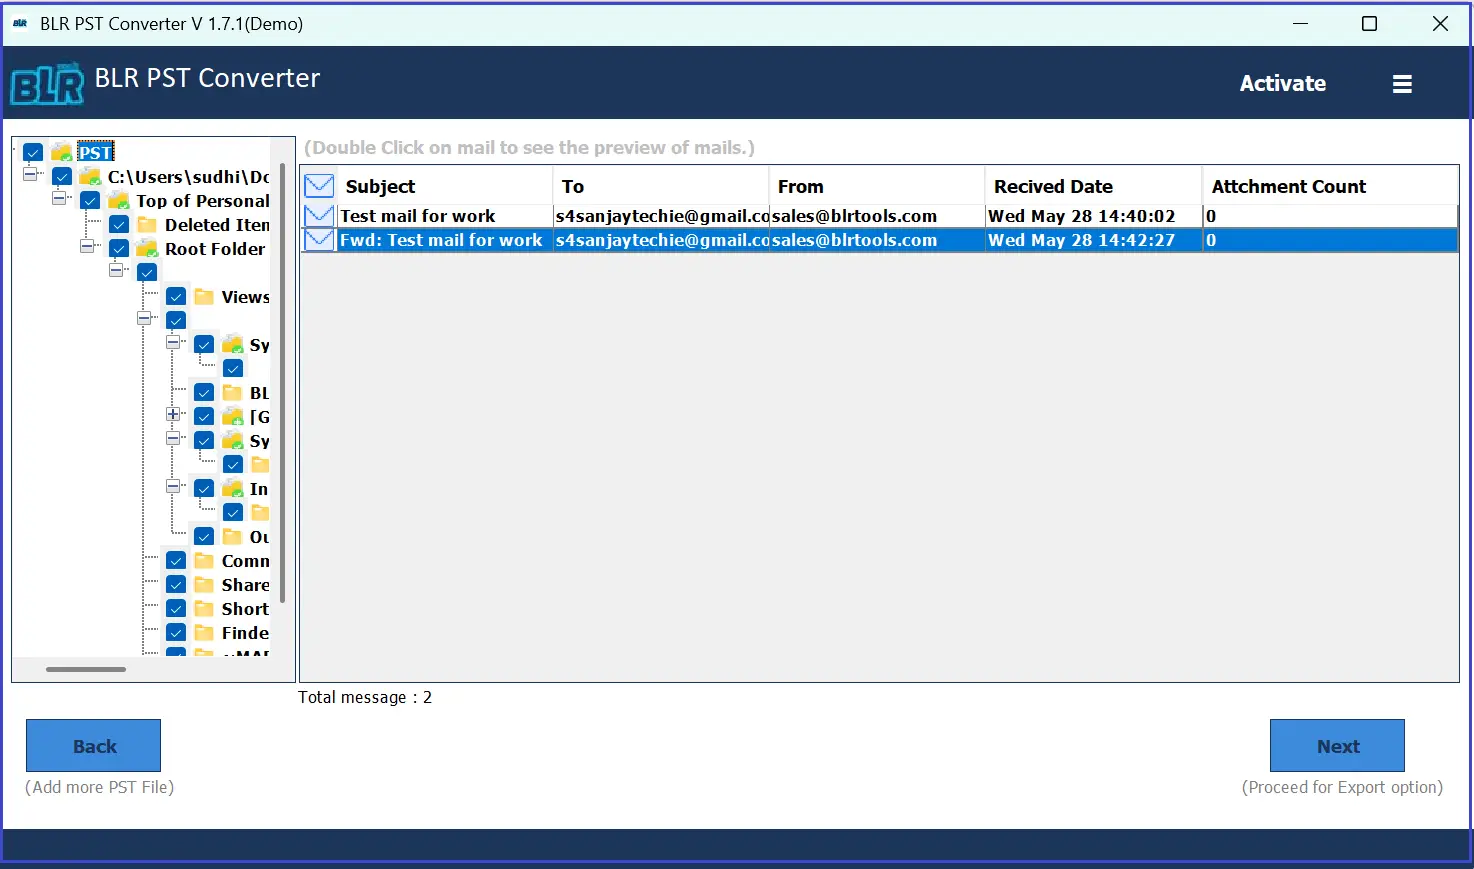
Task: Click the horizontal scrollbar below the folder tree
Action: tap(85, 669)
